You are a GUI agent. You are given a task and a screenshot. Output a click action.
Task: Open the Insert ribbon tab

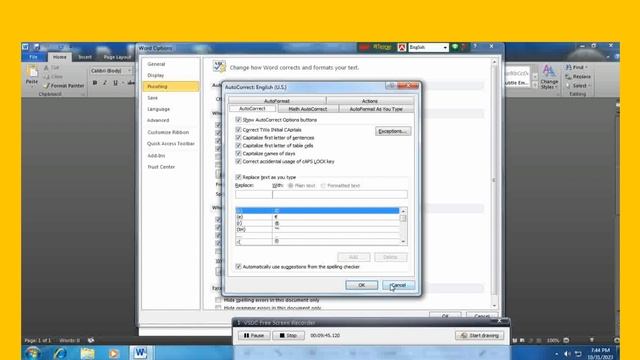coord(85,57)
